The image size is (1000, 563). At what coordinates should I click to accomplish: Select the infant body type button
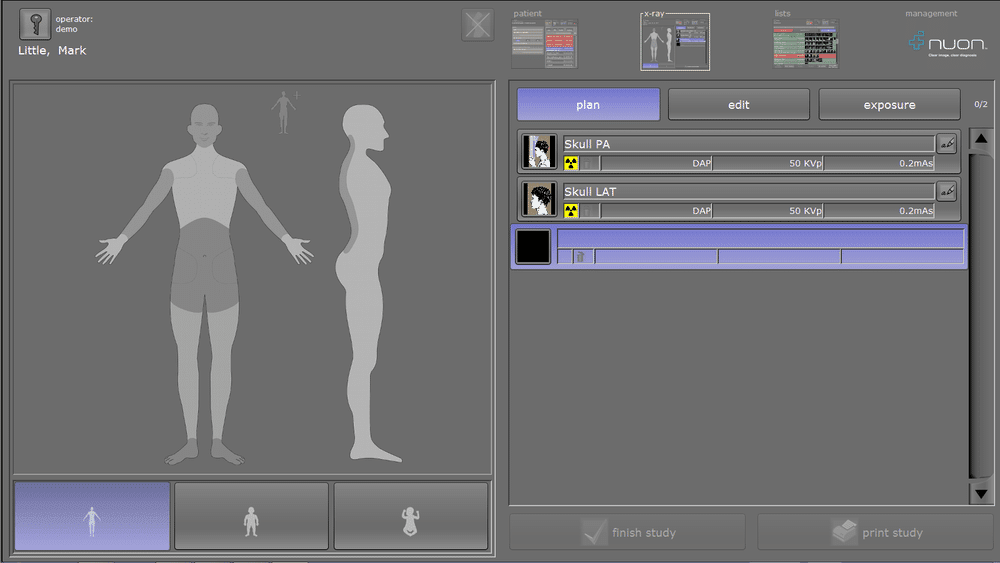point(410,516)
